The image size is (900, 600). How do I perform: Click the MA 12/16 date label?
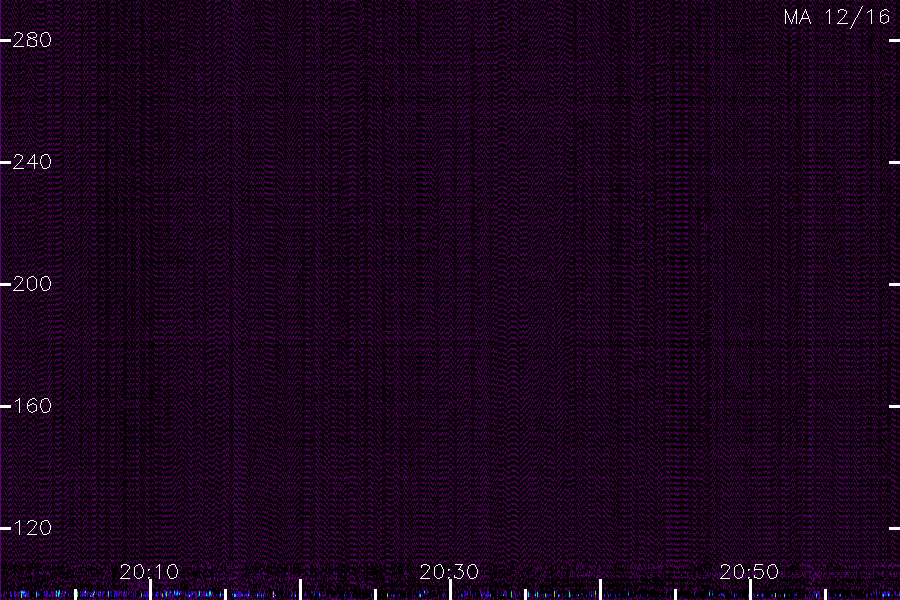click(837, 17)
